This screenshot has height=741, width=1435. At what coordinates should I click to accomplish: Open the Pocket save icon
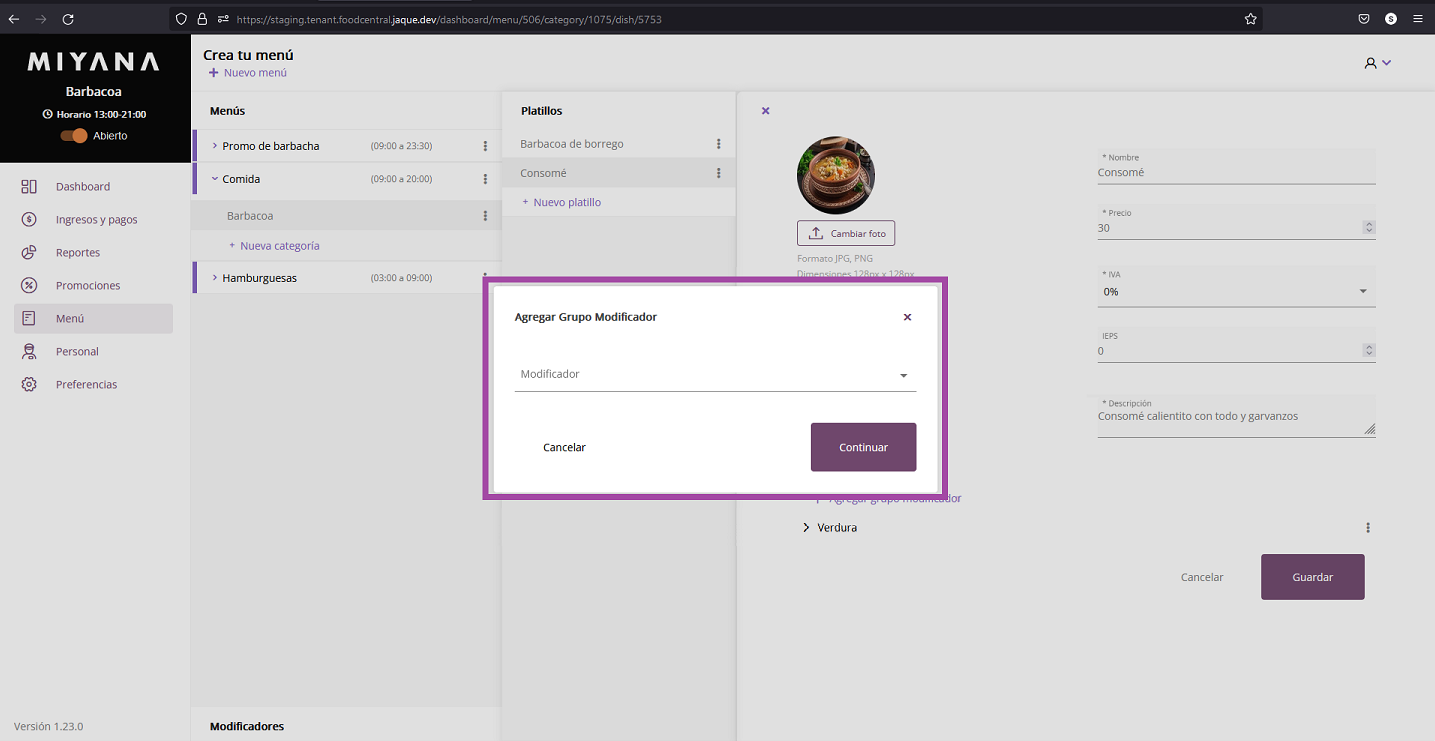(1364, 19)
